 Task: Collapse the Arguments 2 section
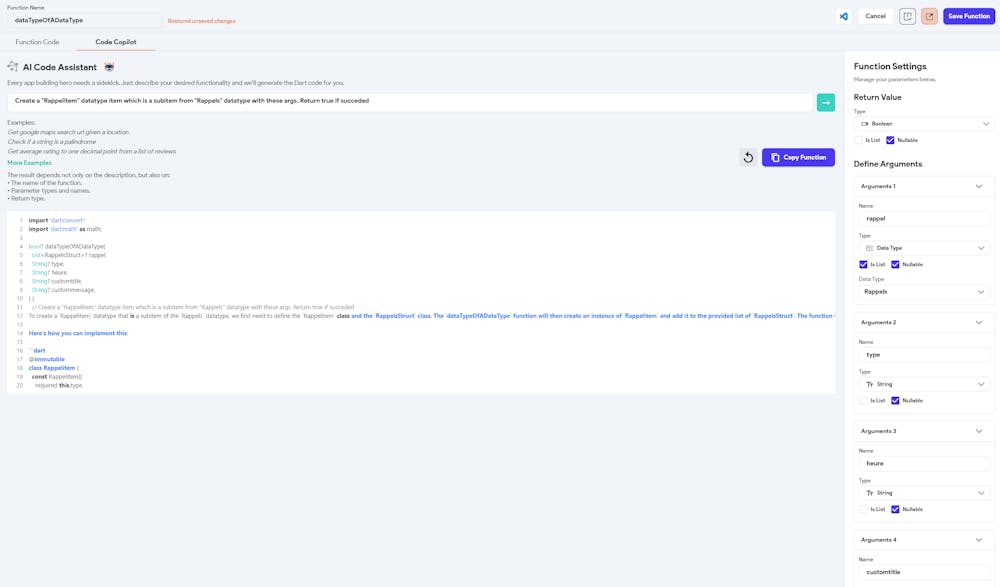click(979, 322)
